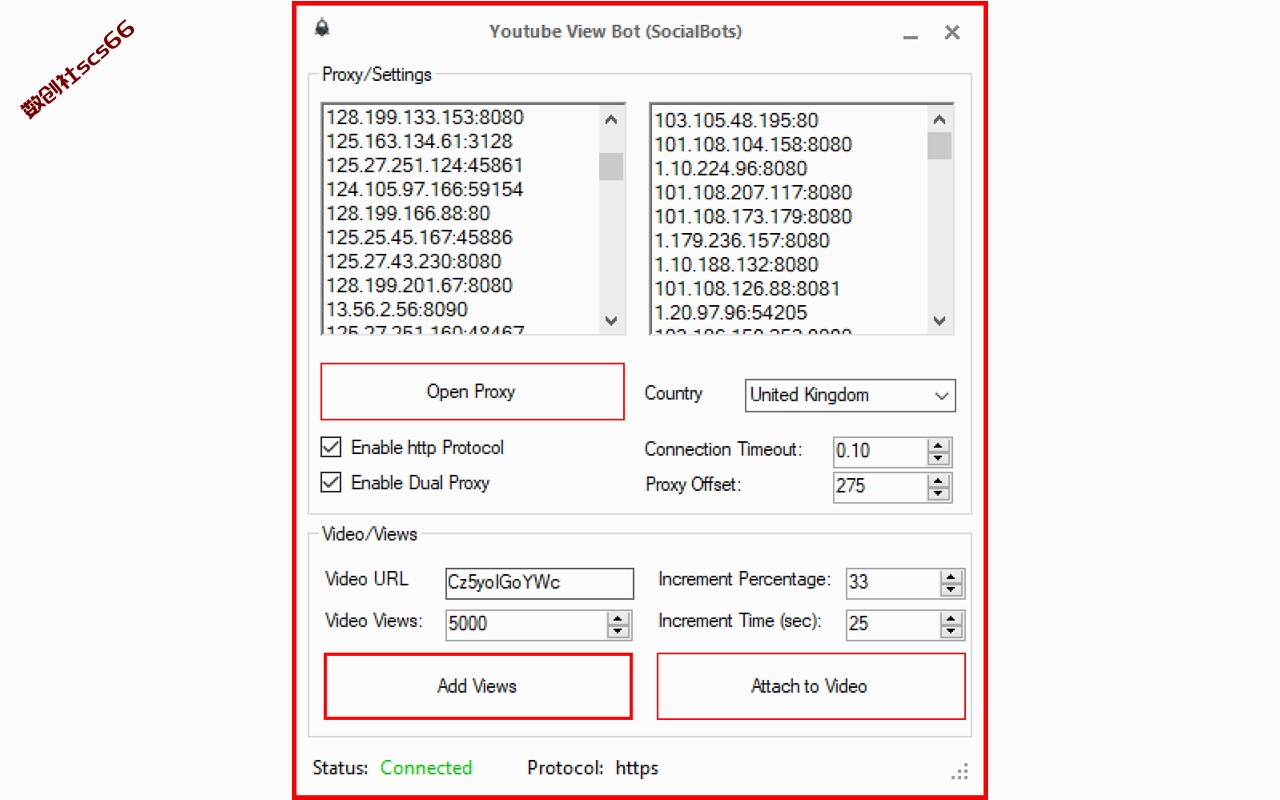Select proxy 125.27.251.124:45861
The width and height of the screenshot is (1280, 800).
[425, 165]
